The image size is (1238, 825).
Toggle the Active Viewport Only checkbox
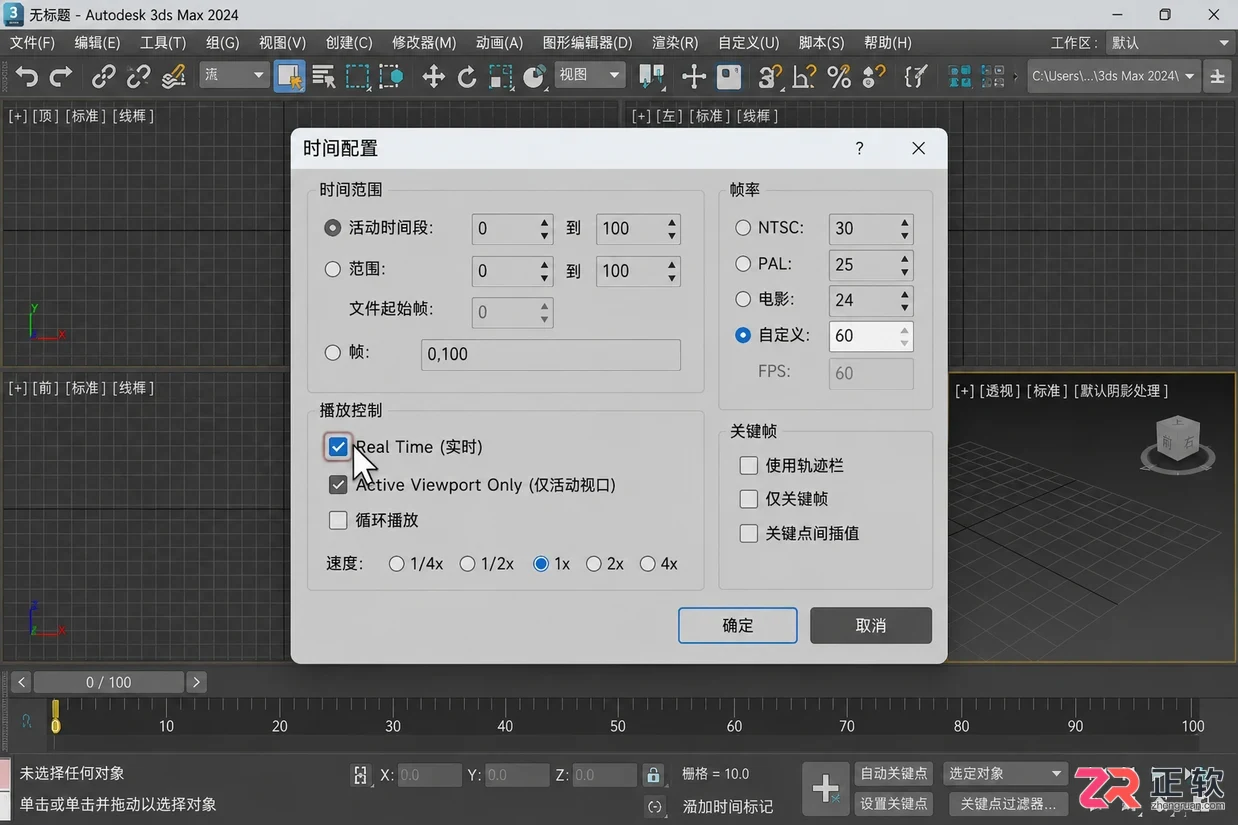338,485
